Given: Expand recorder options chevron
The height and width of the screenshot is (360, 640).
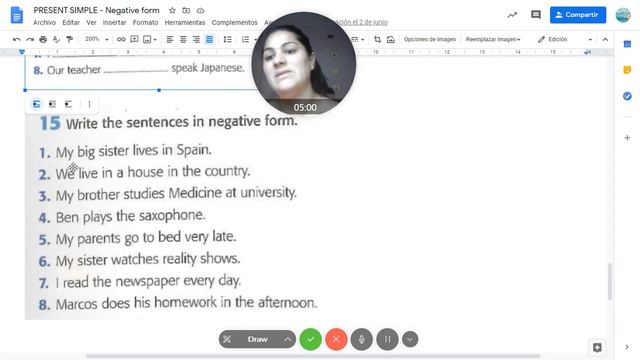Looking at the screenshot, I should tap(410, 339).
